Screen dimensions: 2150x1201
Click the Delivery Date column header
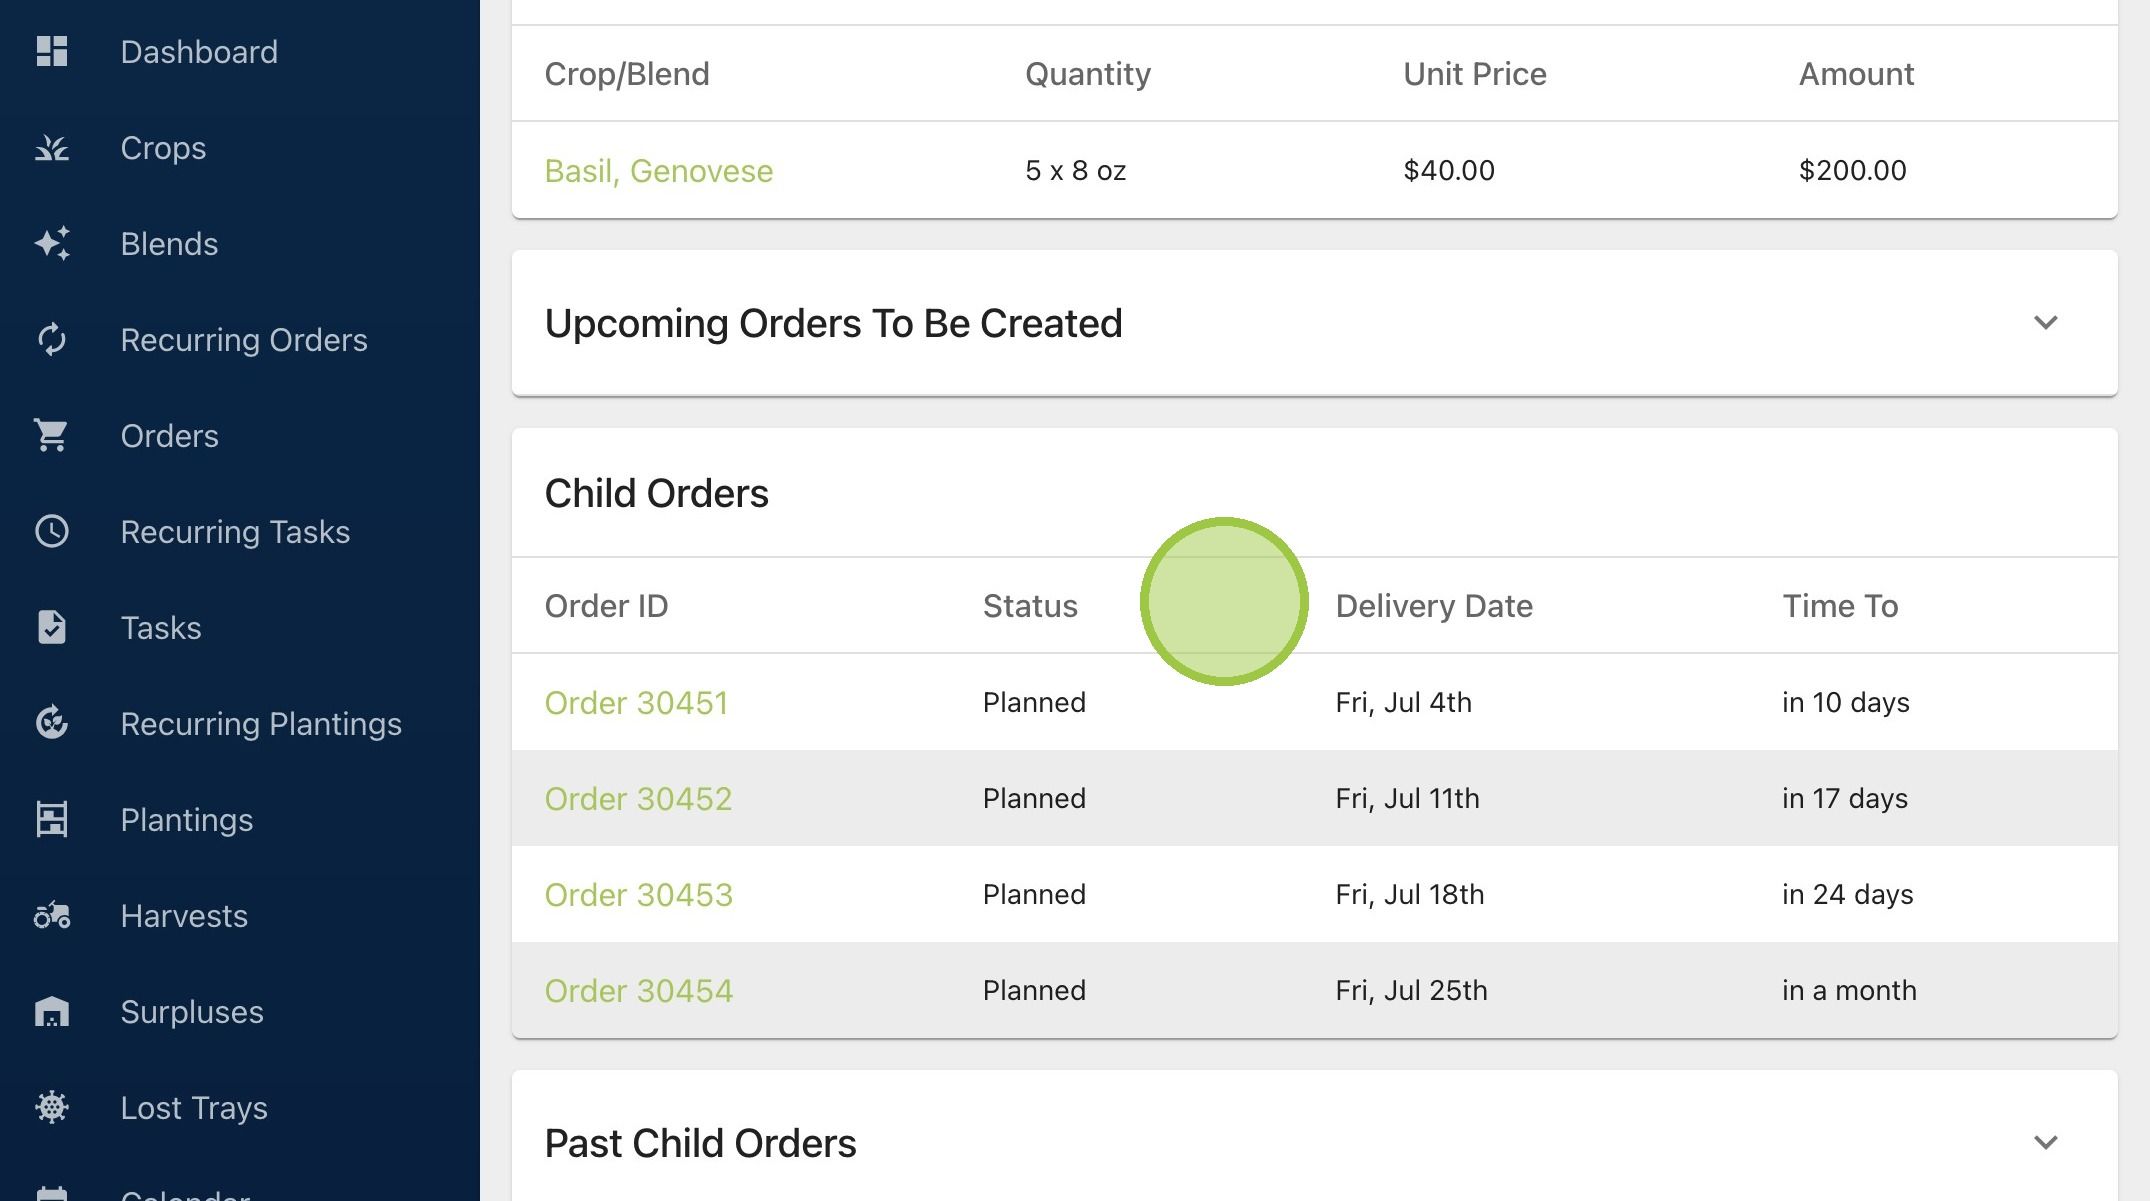[1433, 606]
